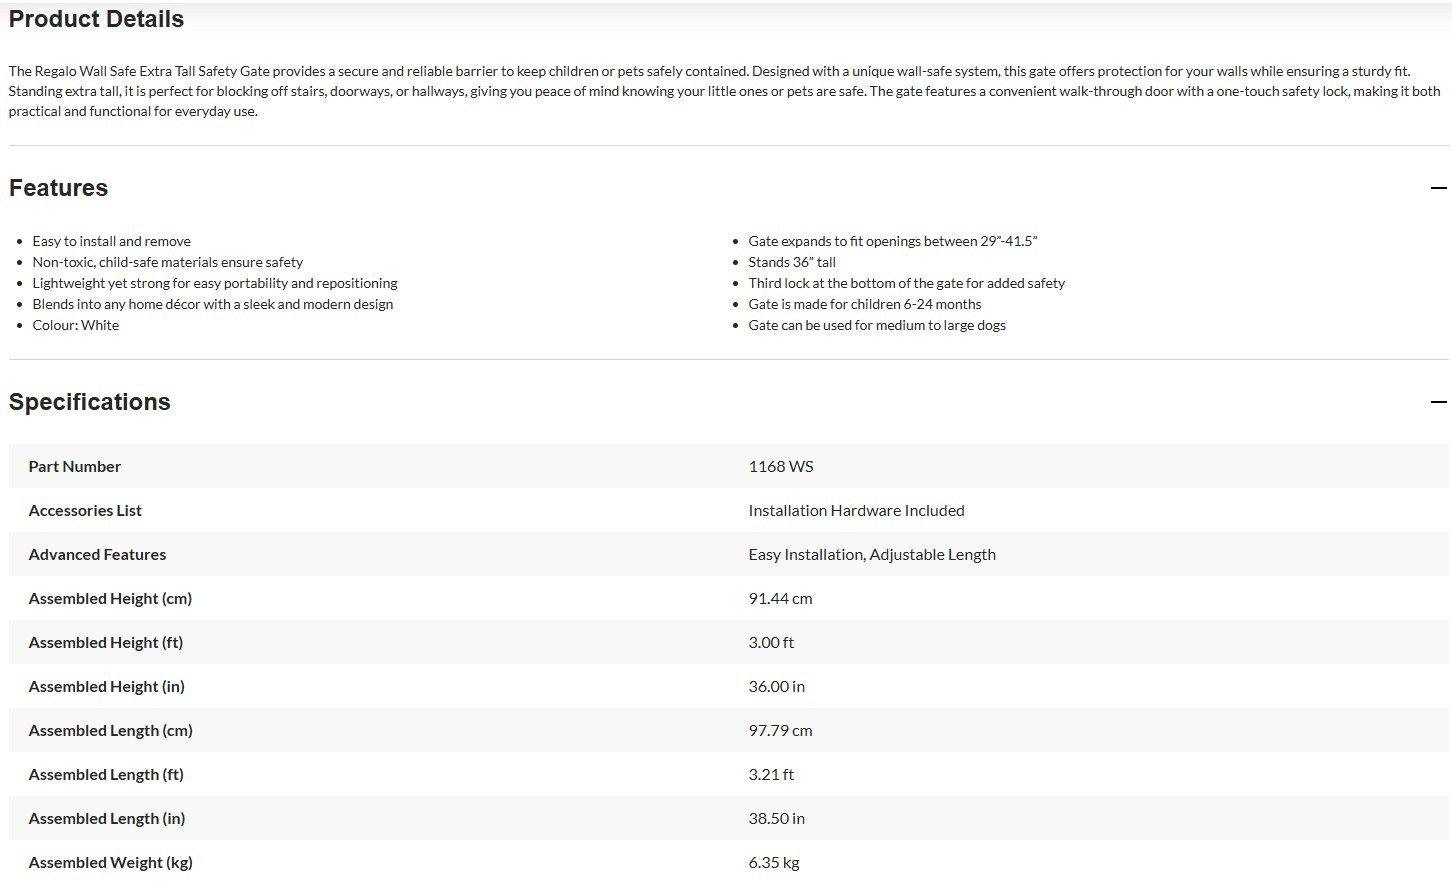Screen dimensions: 1452x883
Task: Click the 'Easy to install and remove' bullet
Action: pos(112,241)
